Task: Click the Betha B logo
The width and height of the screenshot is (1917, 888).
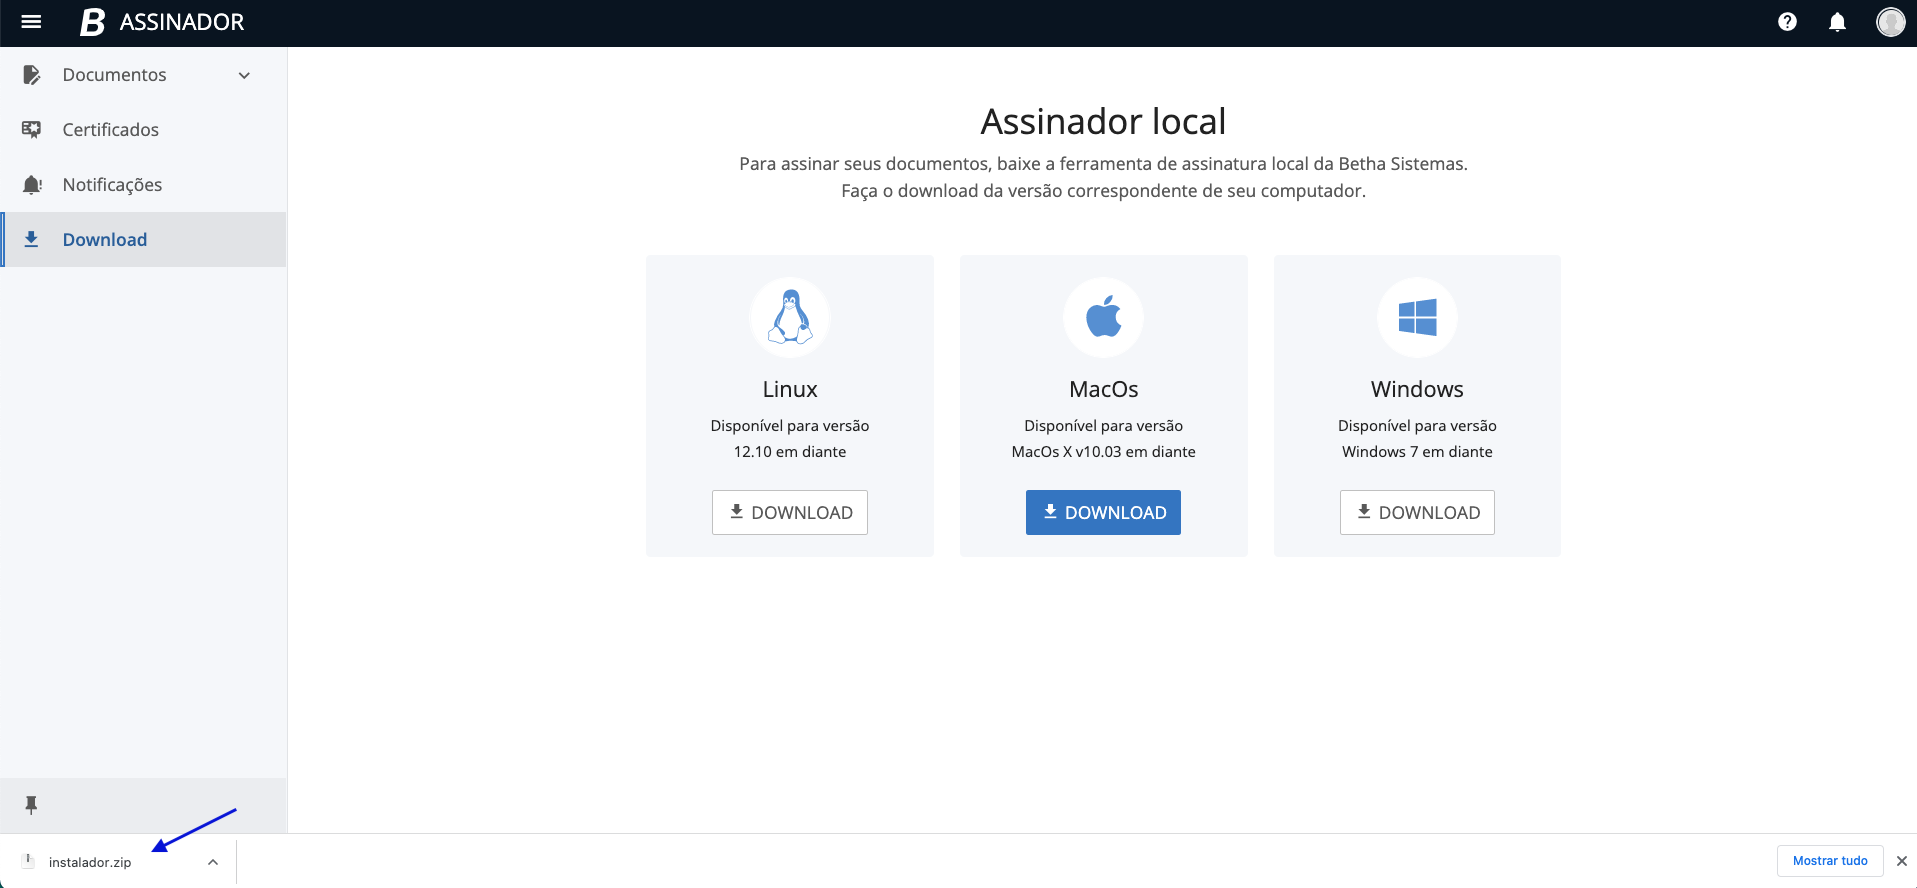Action: click(x=93, y=22)
